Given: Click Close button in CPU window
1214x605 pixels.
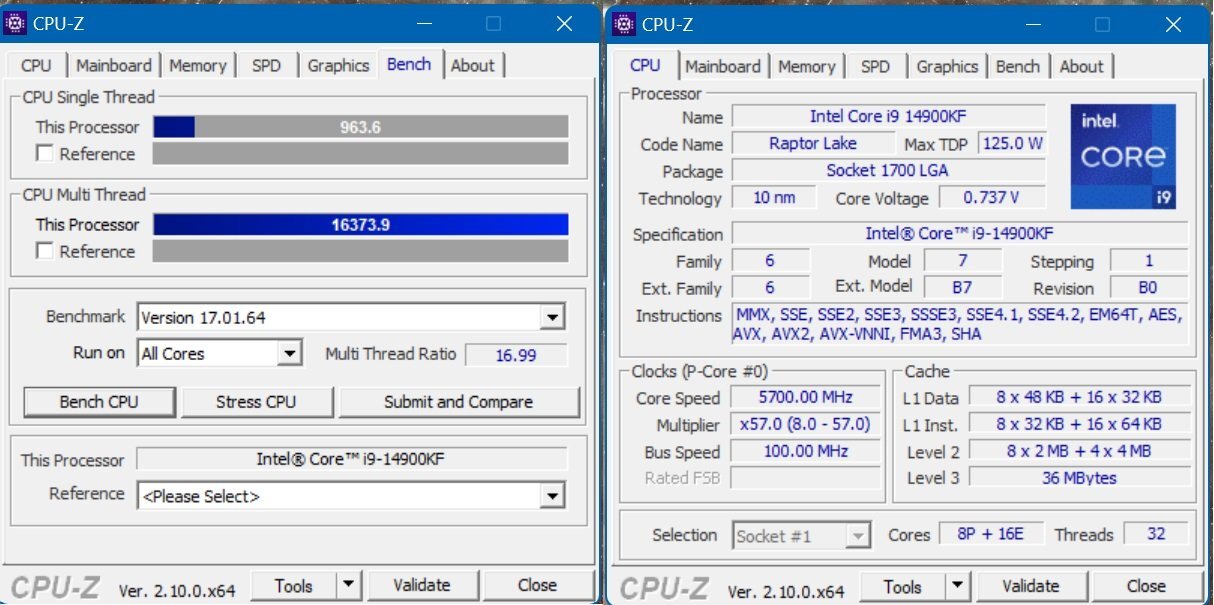Looking at the screenshot, I should point(1146,586).
